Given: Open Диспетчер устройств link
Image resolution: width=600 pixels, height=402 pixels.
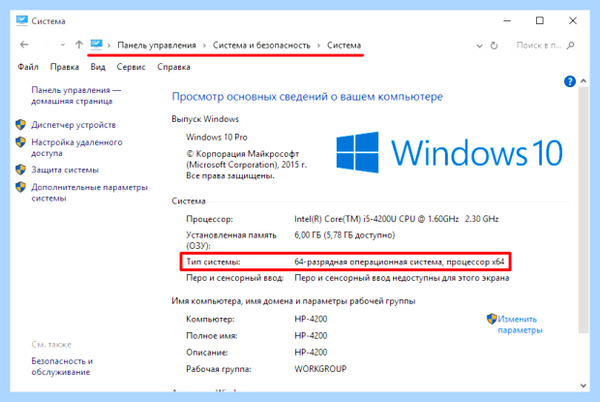Looking at the screenshot, I should (73, 125).
